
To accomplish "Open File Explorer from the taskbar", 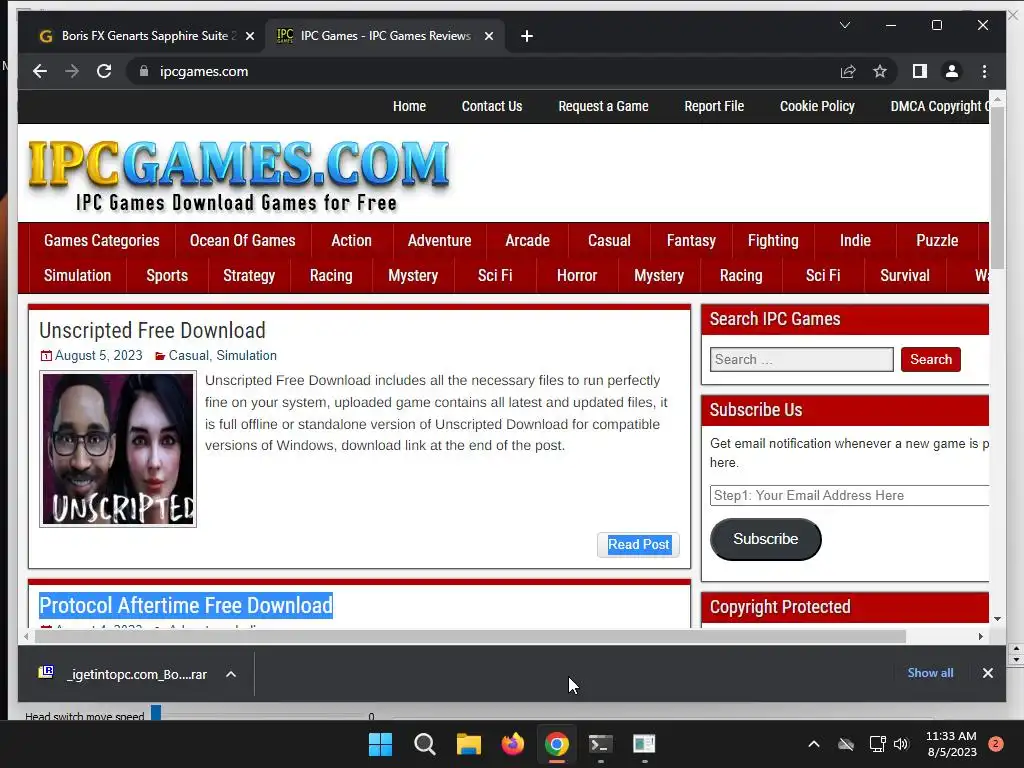I will click(468, 744).
